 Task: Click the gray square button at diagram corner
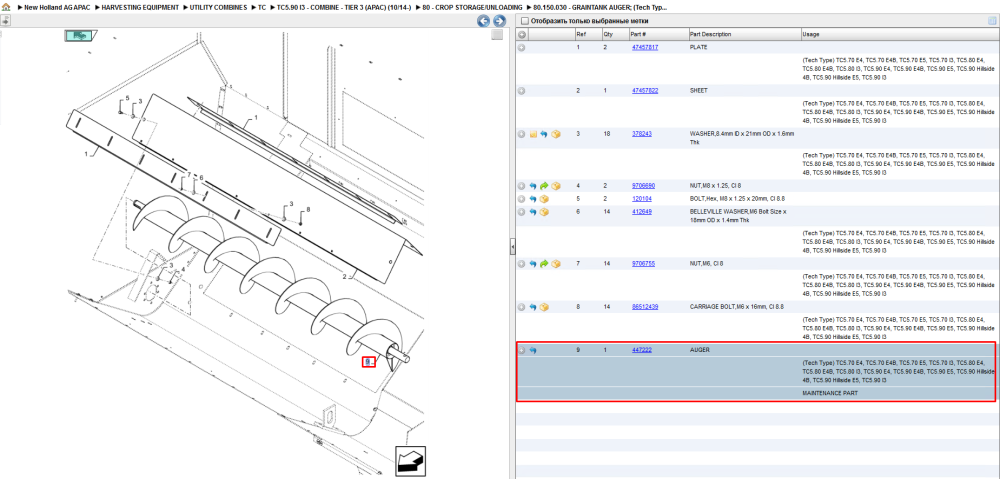497,35
